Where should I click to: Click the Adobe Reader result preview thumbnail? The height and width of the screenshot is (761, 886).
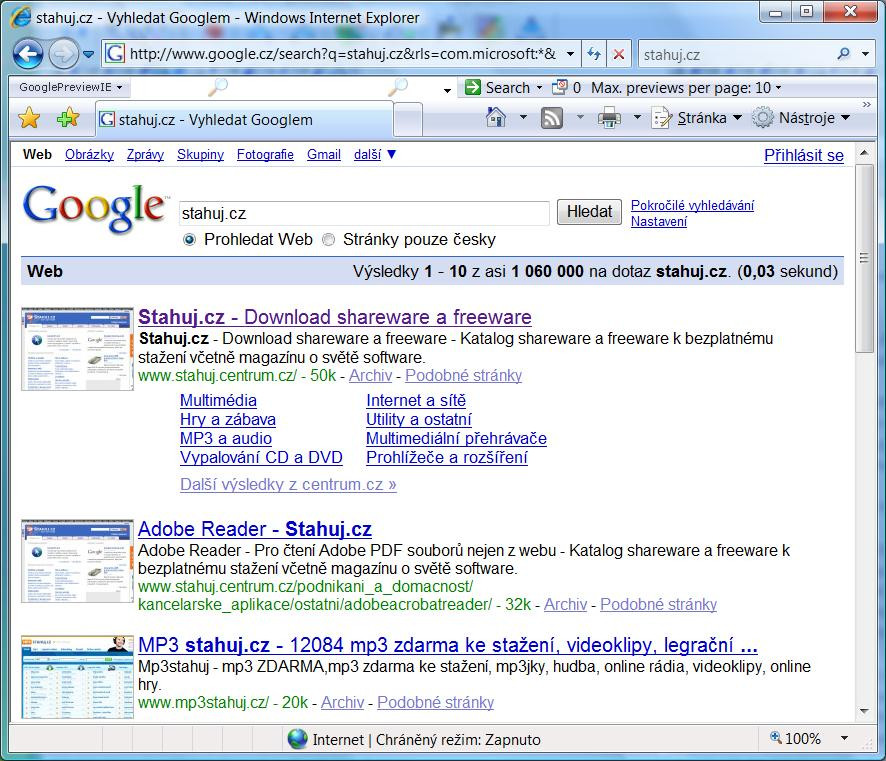(x=77, y=561)
